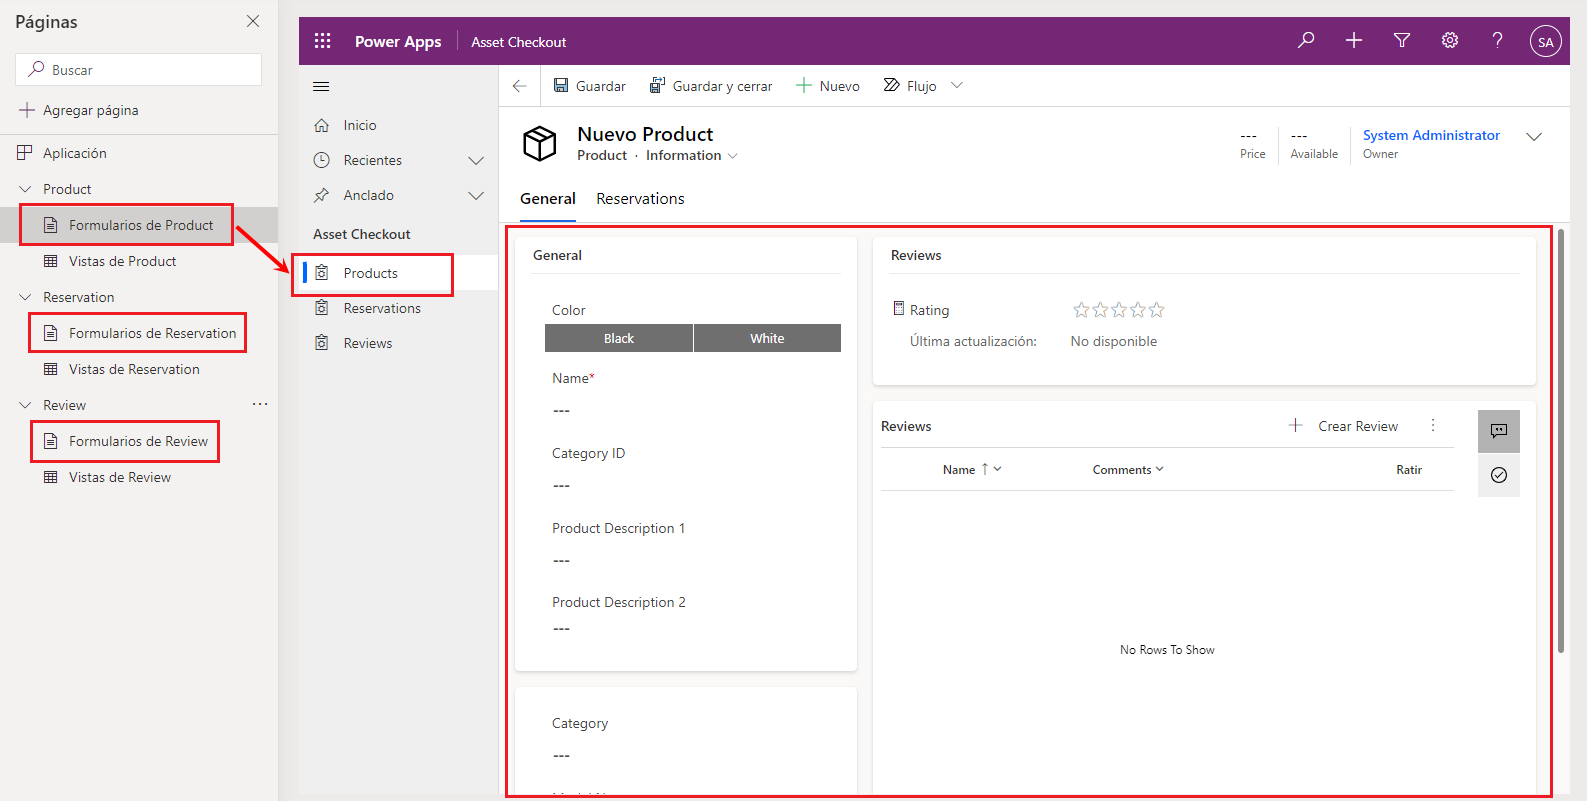The height and width of the screenshot is (801, 1587).
Task: Collapse the site map hamburger menu
Action: pos(321,86)
